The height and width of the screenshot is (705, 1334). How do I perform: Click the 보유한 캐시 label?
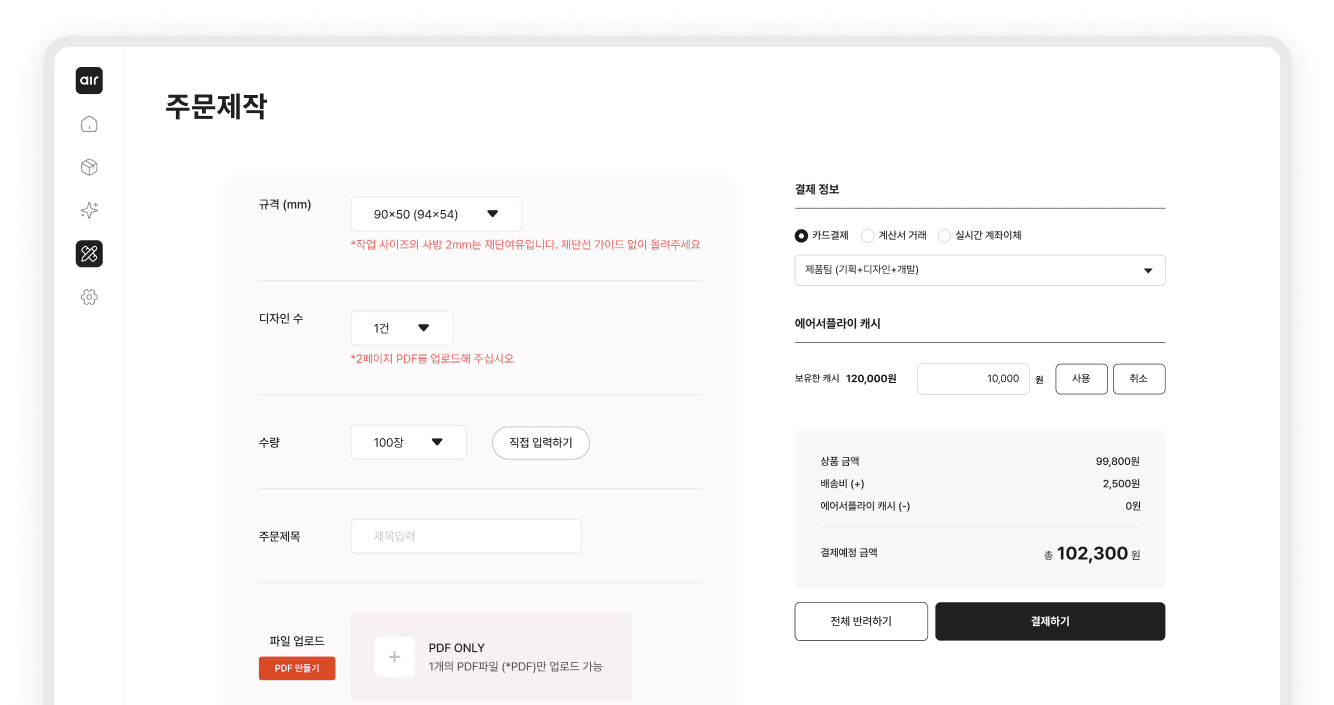pos(817,379)
